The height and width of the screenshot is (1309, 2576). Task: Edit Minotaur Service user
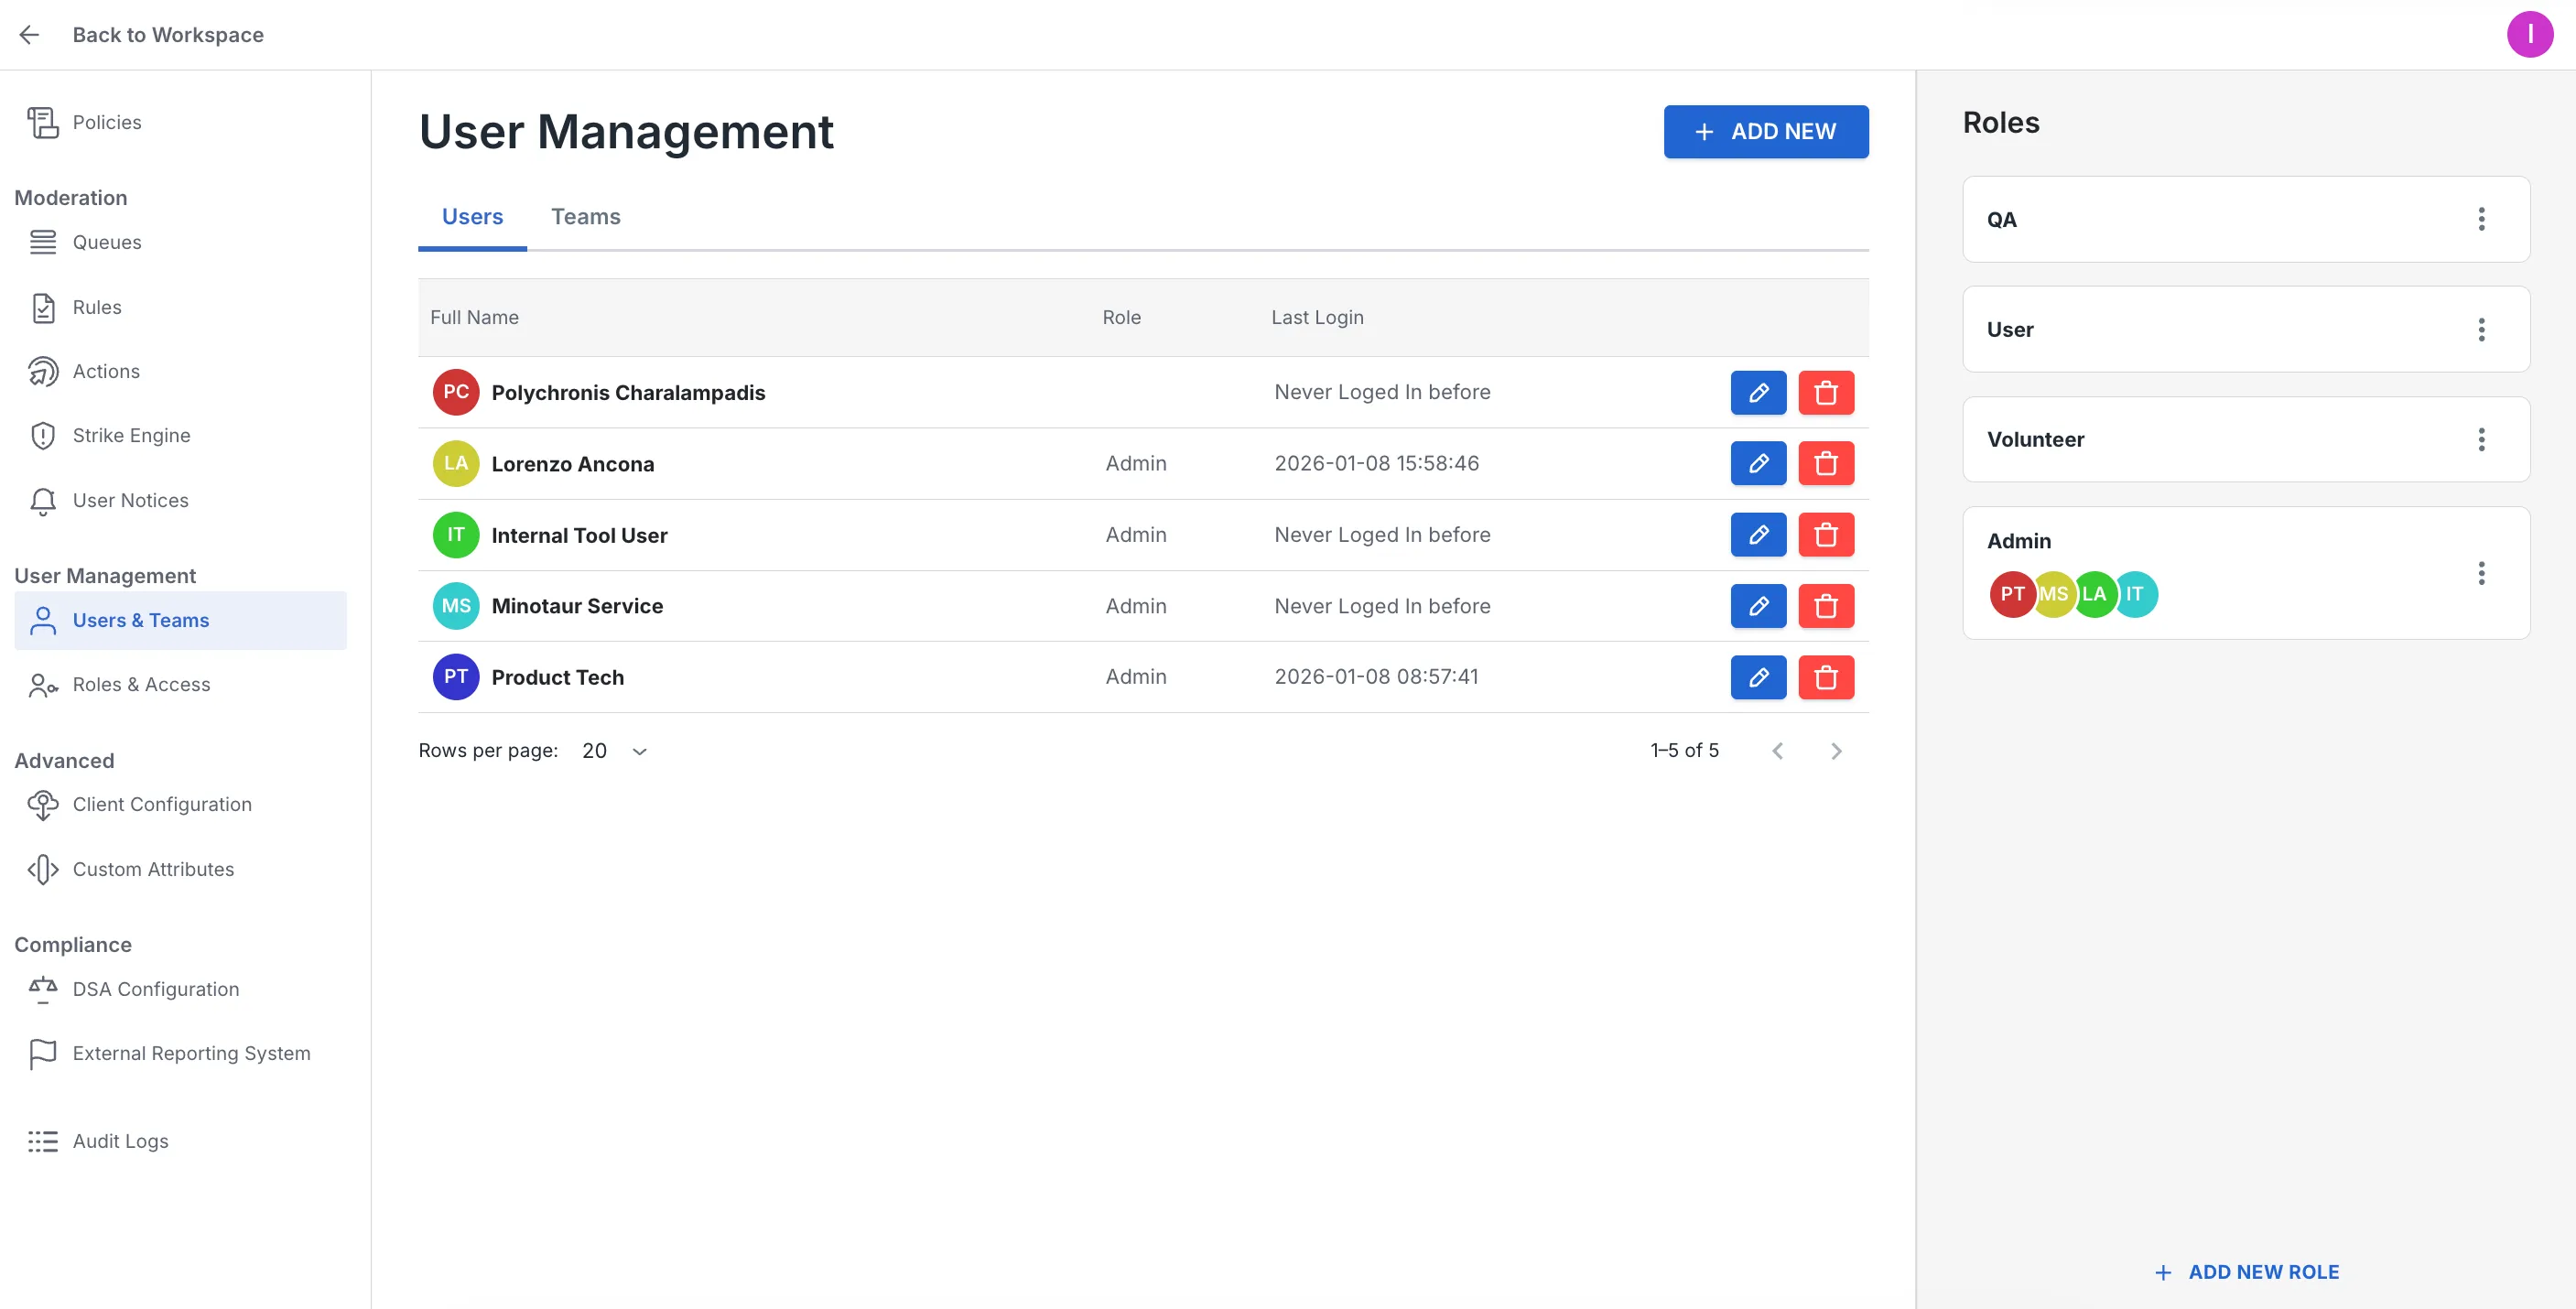1758,606
